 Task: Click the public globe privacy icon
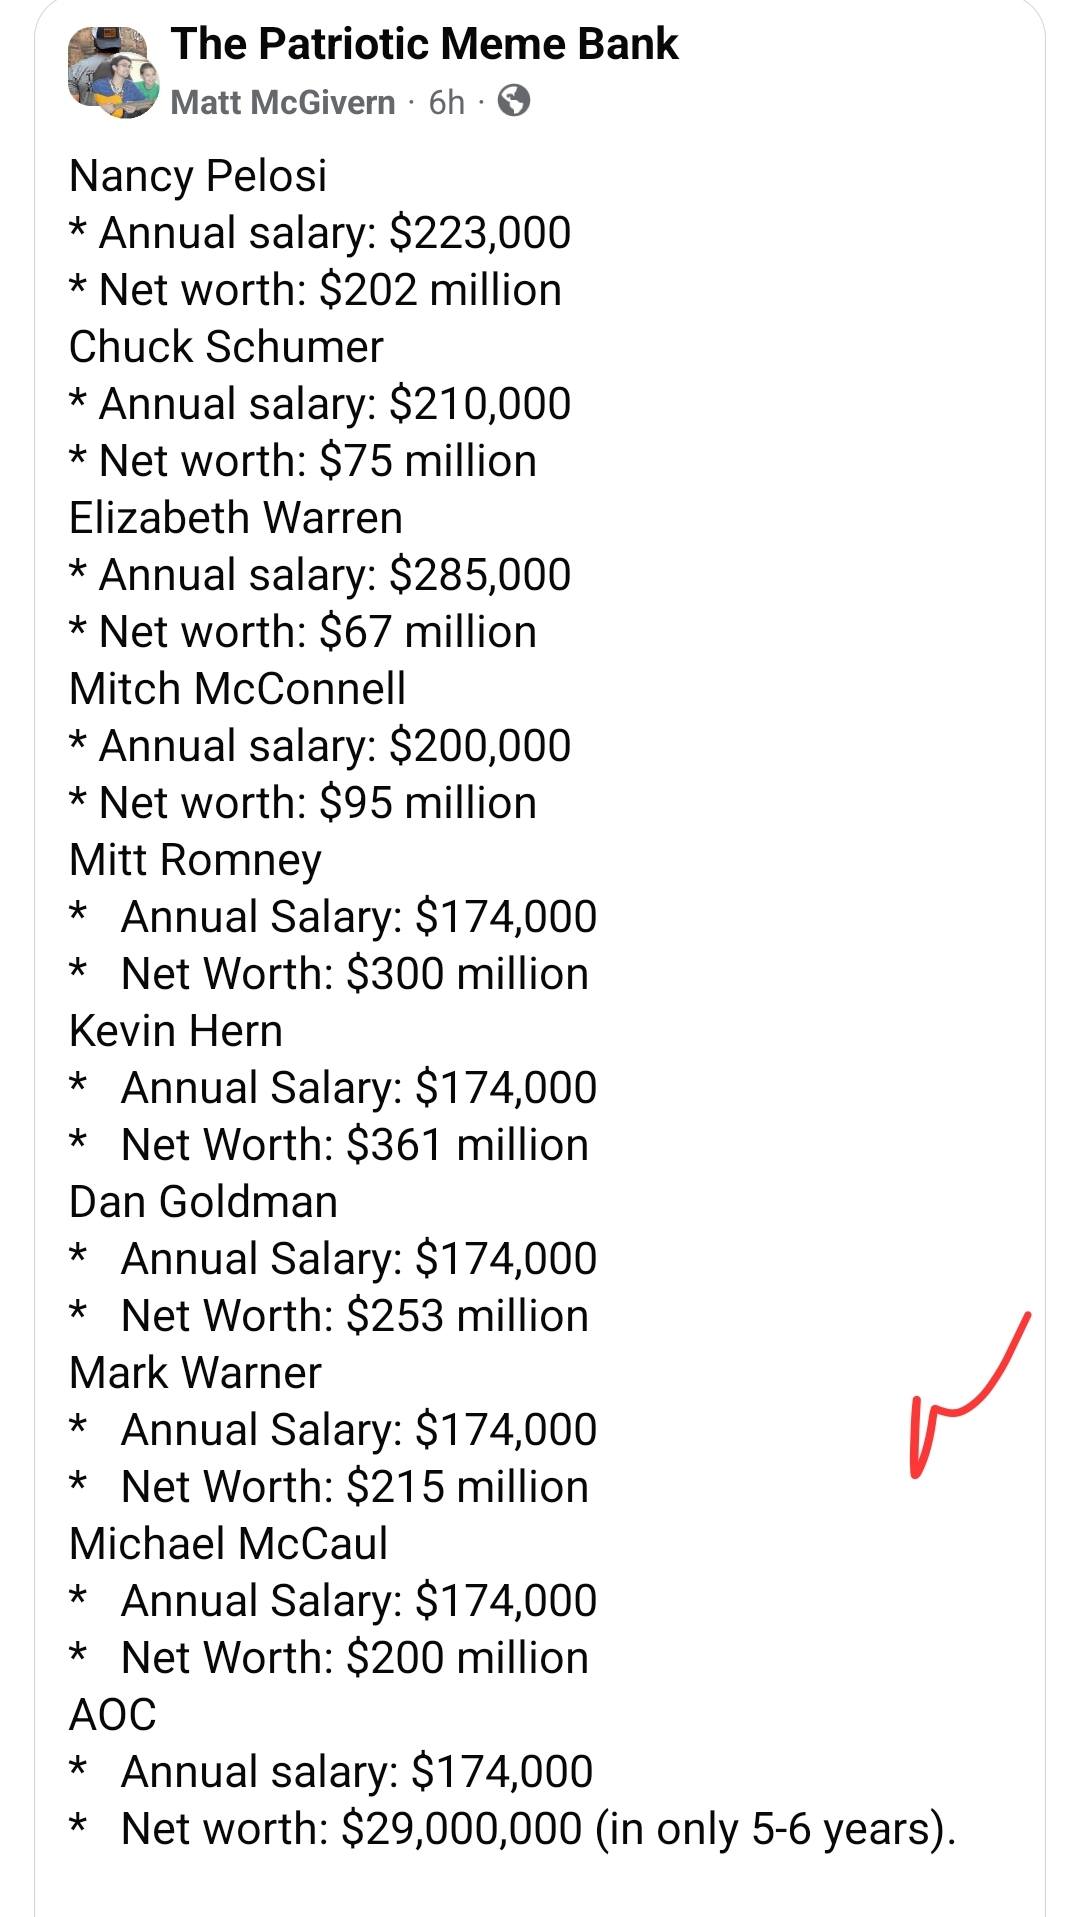pyautogui.click(x=513, y=101)
